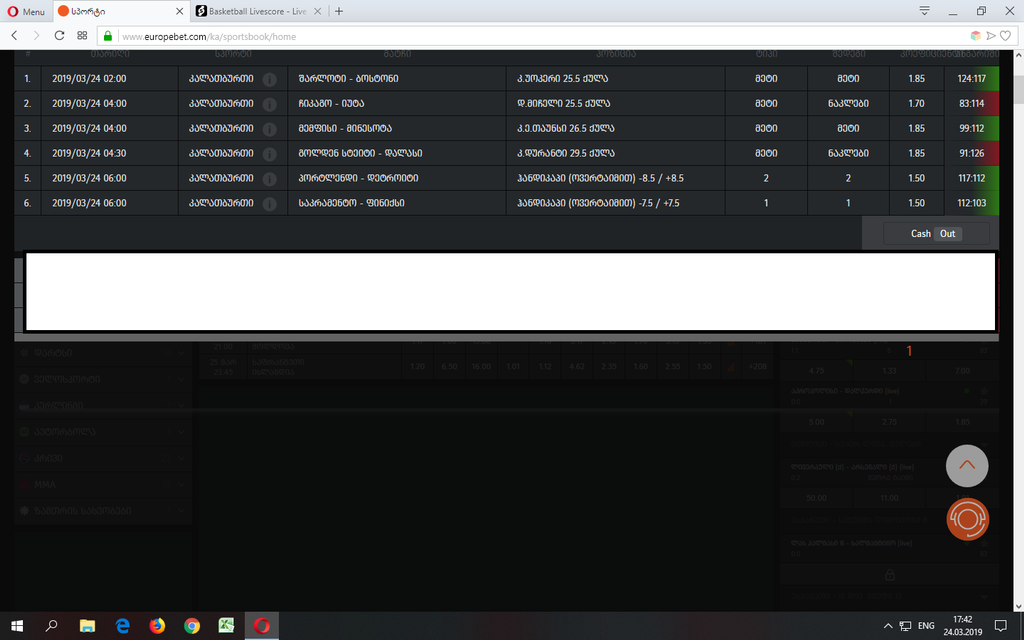
Task: Open the orange live support chat button
Action: (967, 519)
